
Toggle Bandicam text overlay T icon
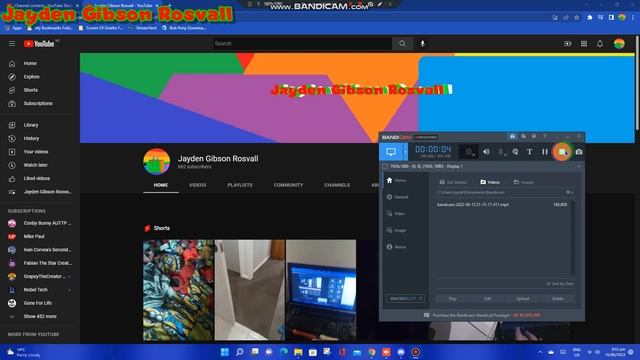pyautogui.click(x=529, y=152)
